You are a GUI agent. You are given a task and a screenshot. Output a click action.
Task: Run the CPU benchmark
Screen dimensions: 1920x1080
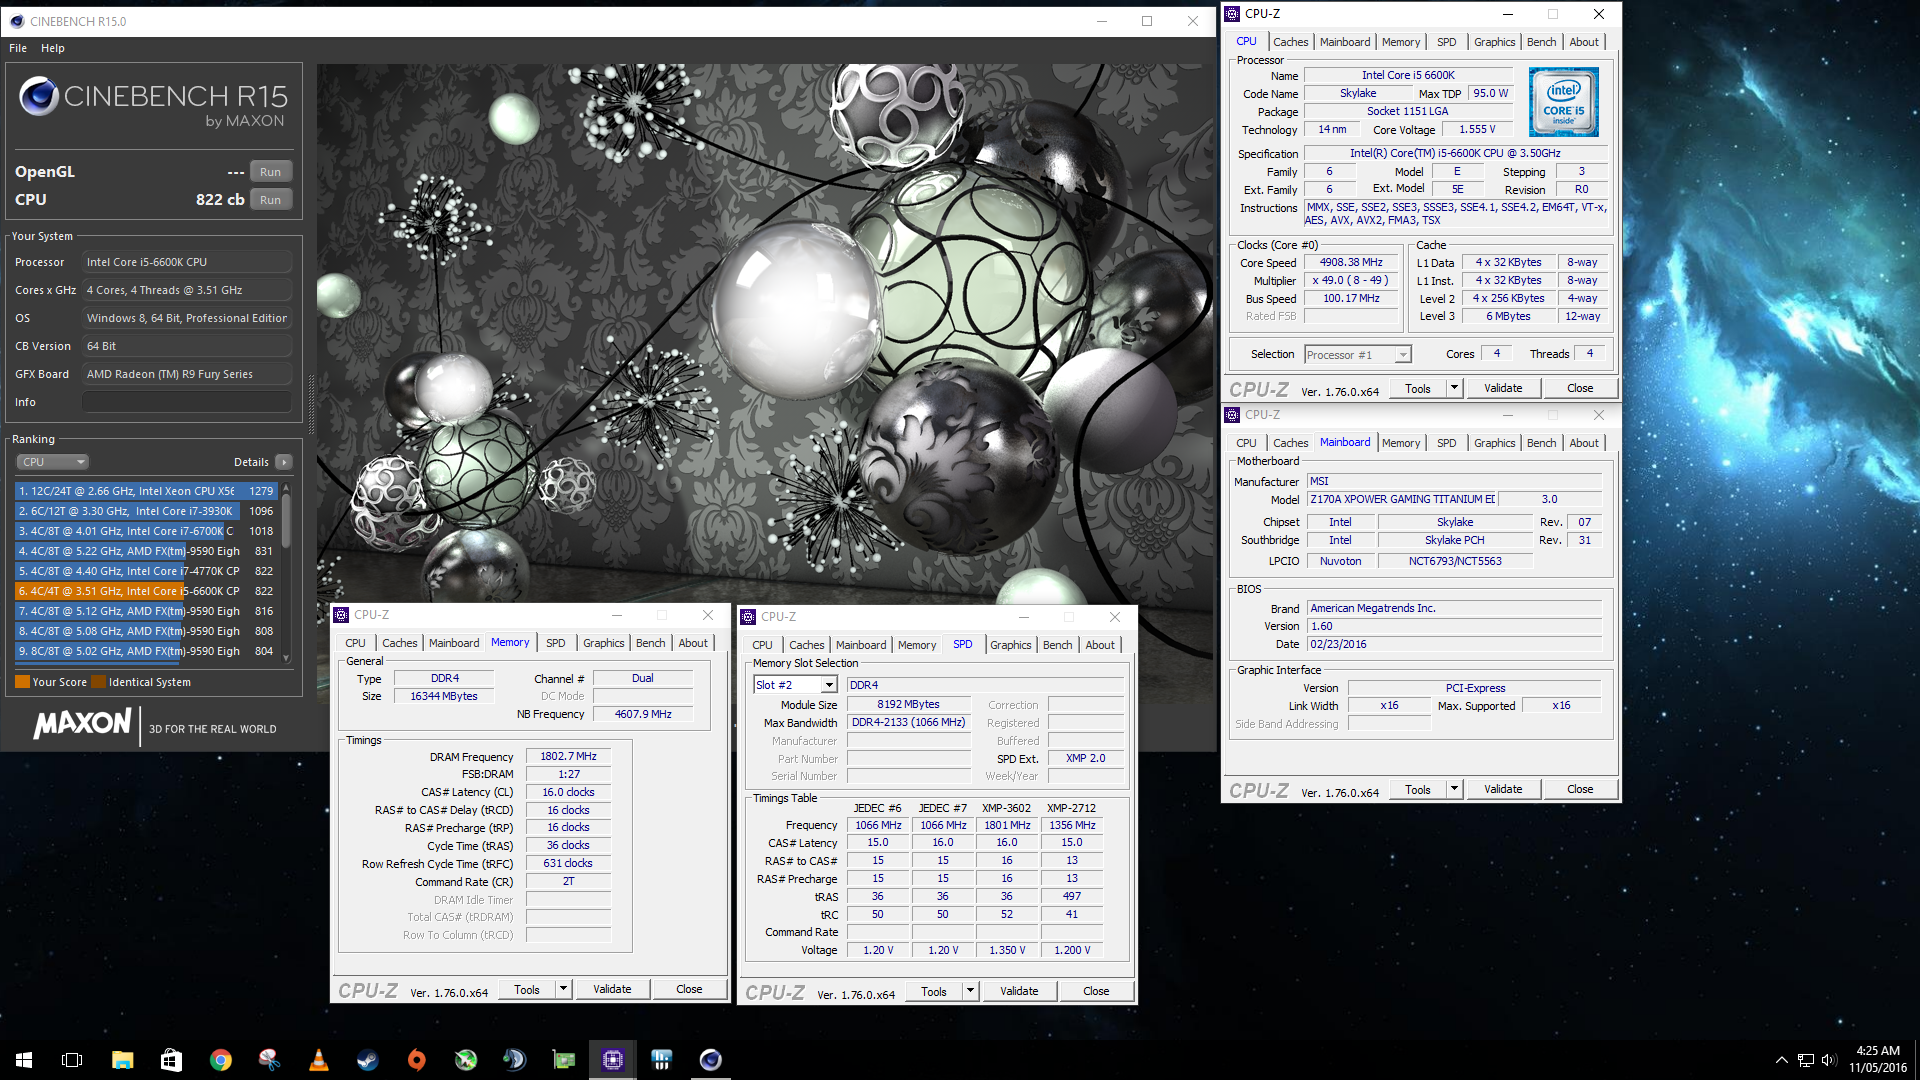pos(270,200)
